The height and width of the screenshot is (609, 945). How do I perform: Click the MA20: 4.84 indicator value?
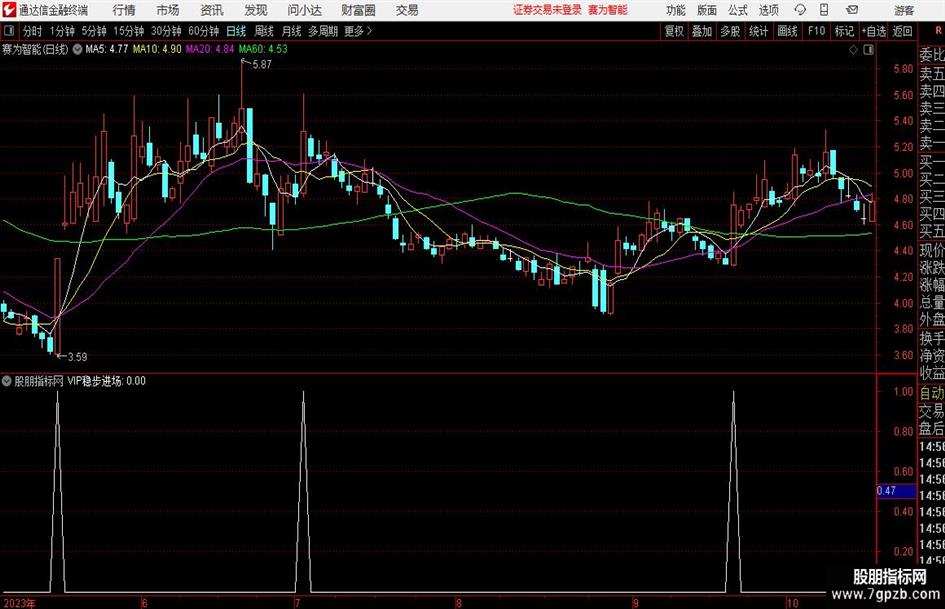[210, 49]
